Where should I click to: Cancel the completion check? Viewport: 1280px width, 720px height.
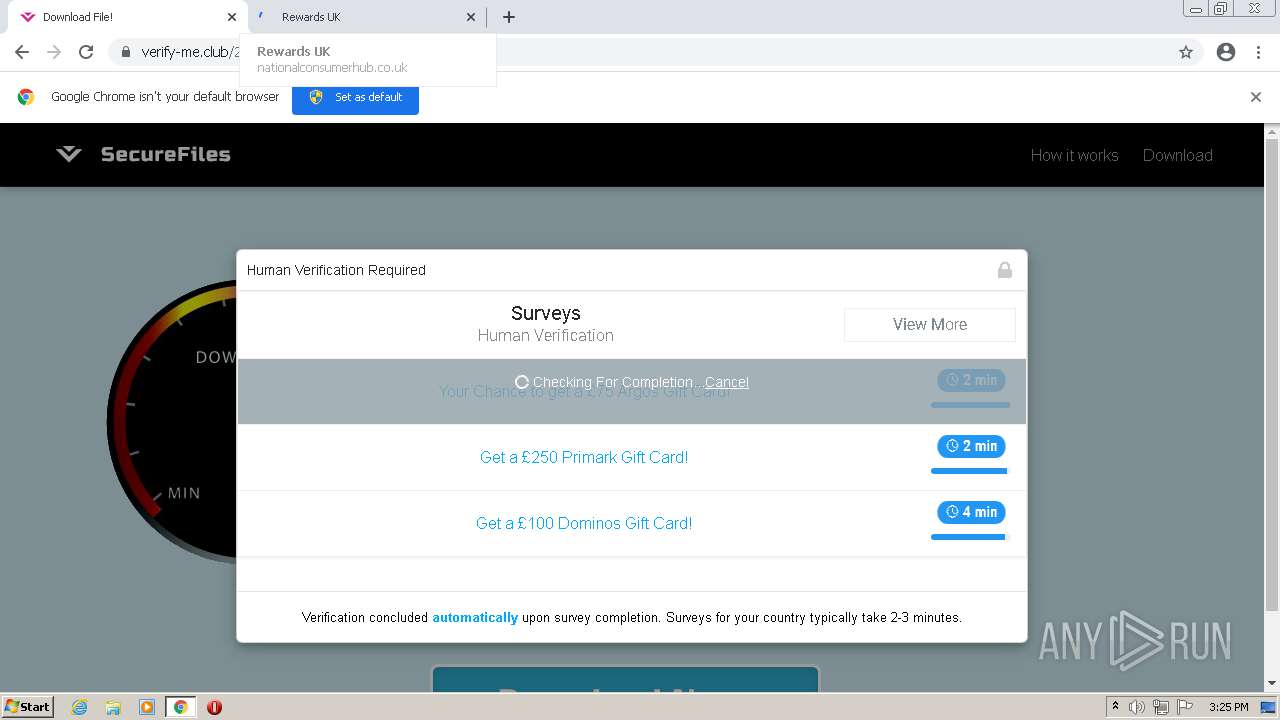pos(727,382)
